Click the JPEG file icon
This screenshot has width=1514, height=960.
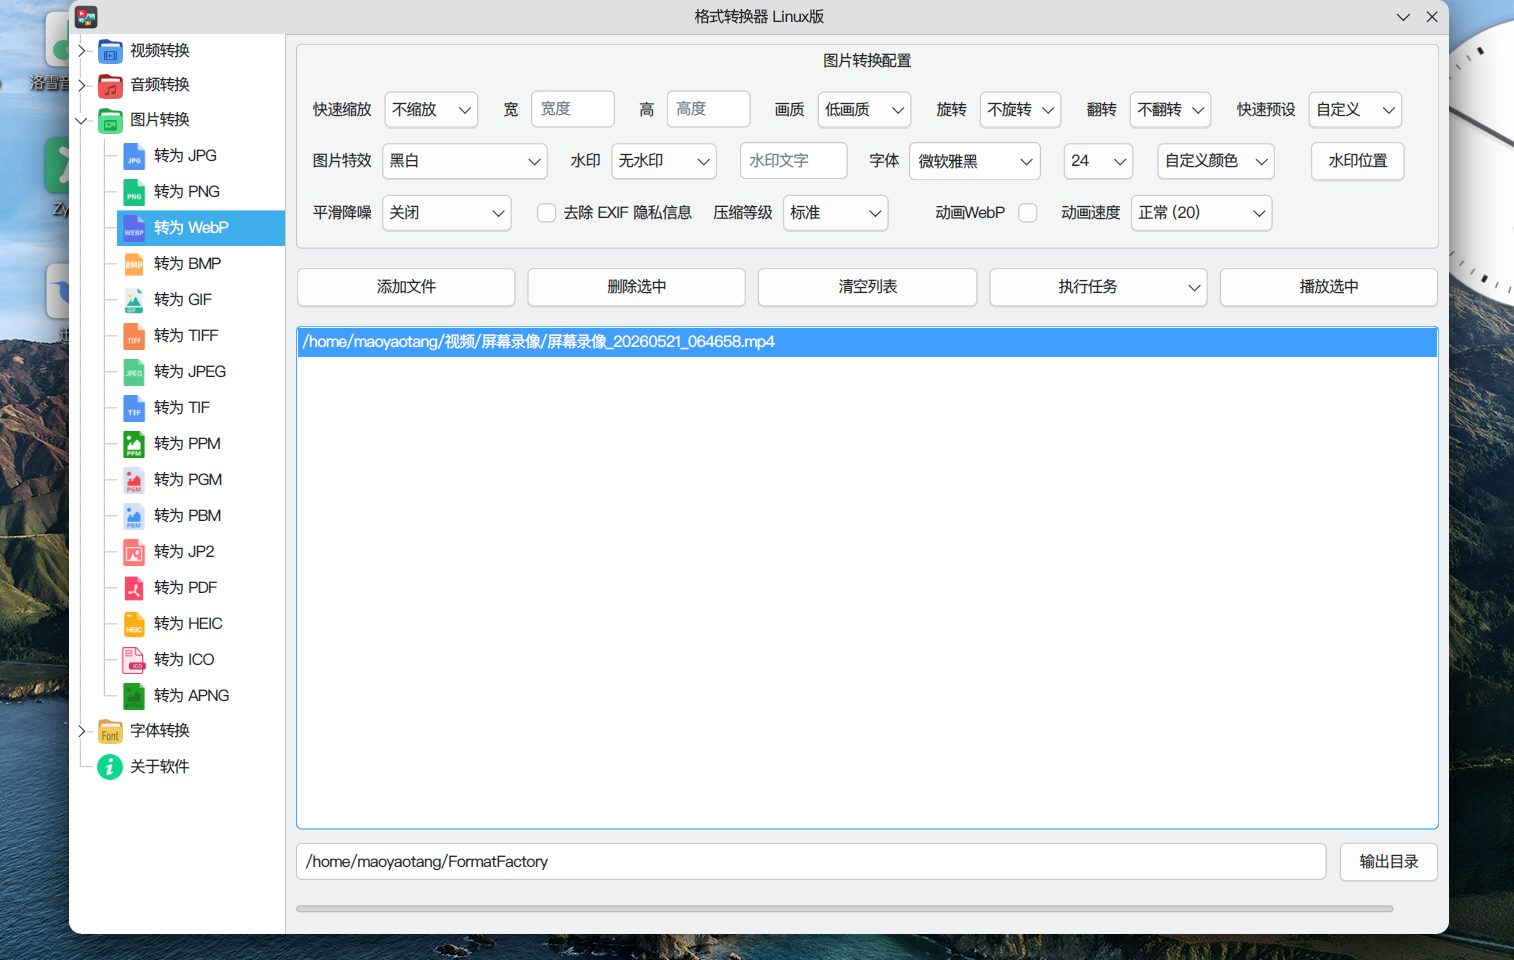[x=134, y=372]
